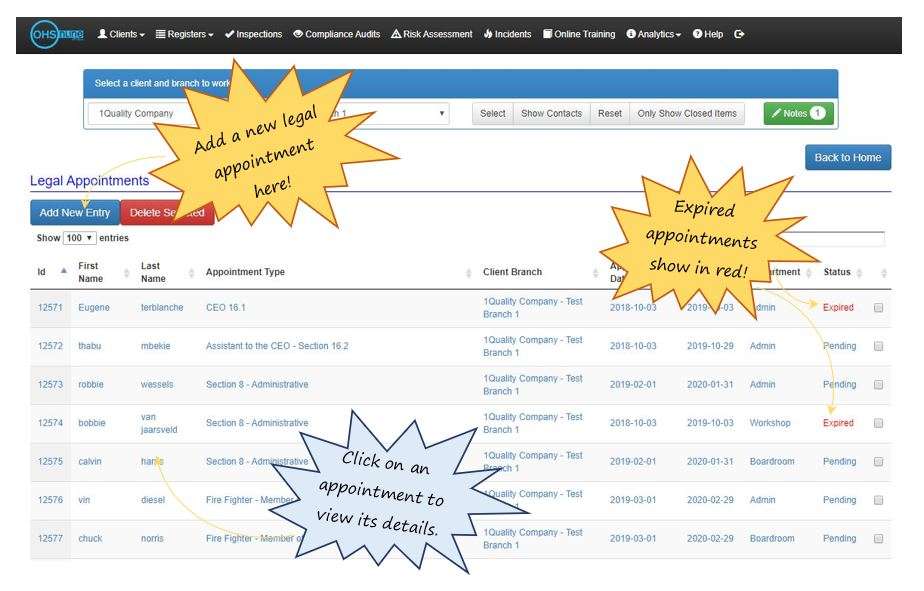Screen dimensions: 924x591
Task: Open Incidents via the flame icon
Action: [x=487, y=33]
